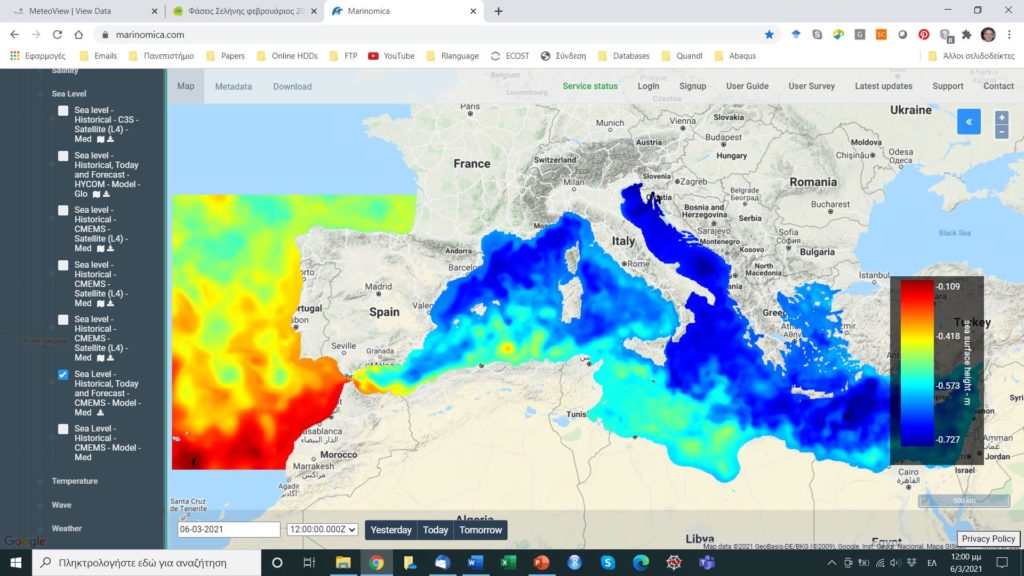The height and width of the screenshot is (576, 1024).
Task: Go to the browser home page
Action: point(78,35)
